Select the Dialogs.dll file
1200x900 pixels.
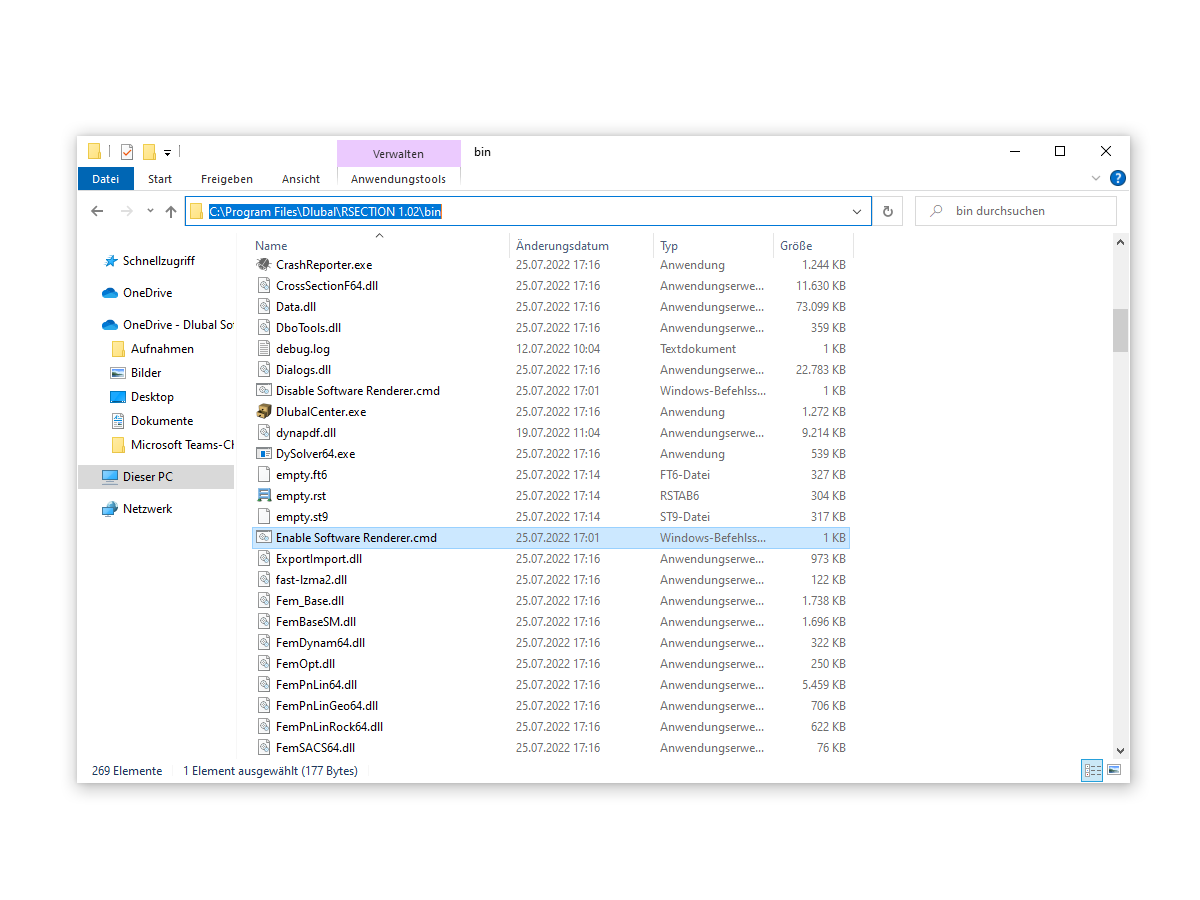(x=550, y=370)
